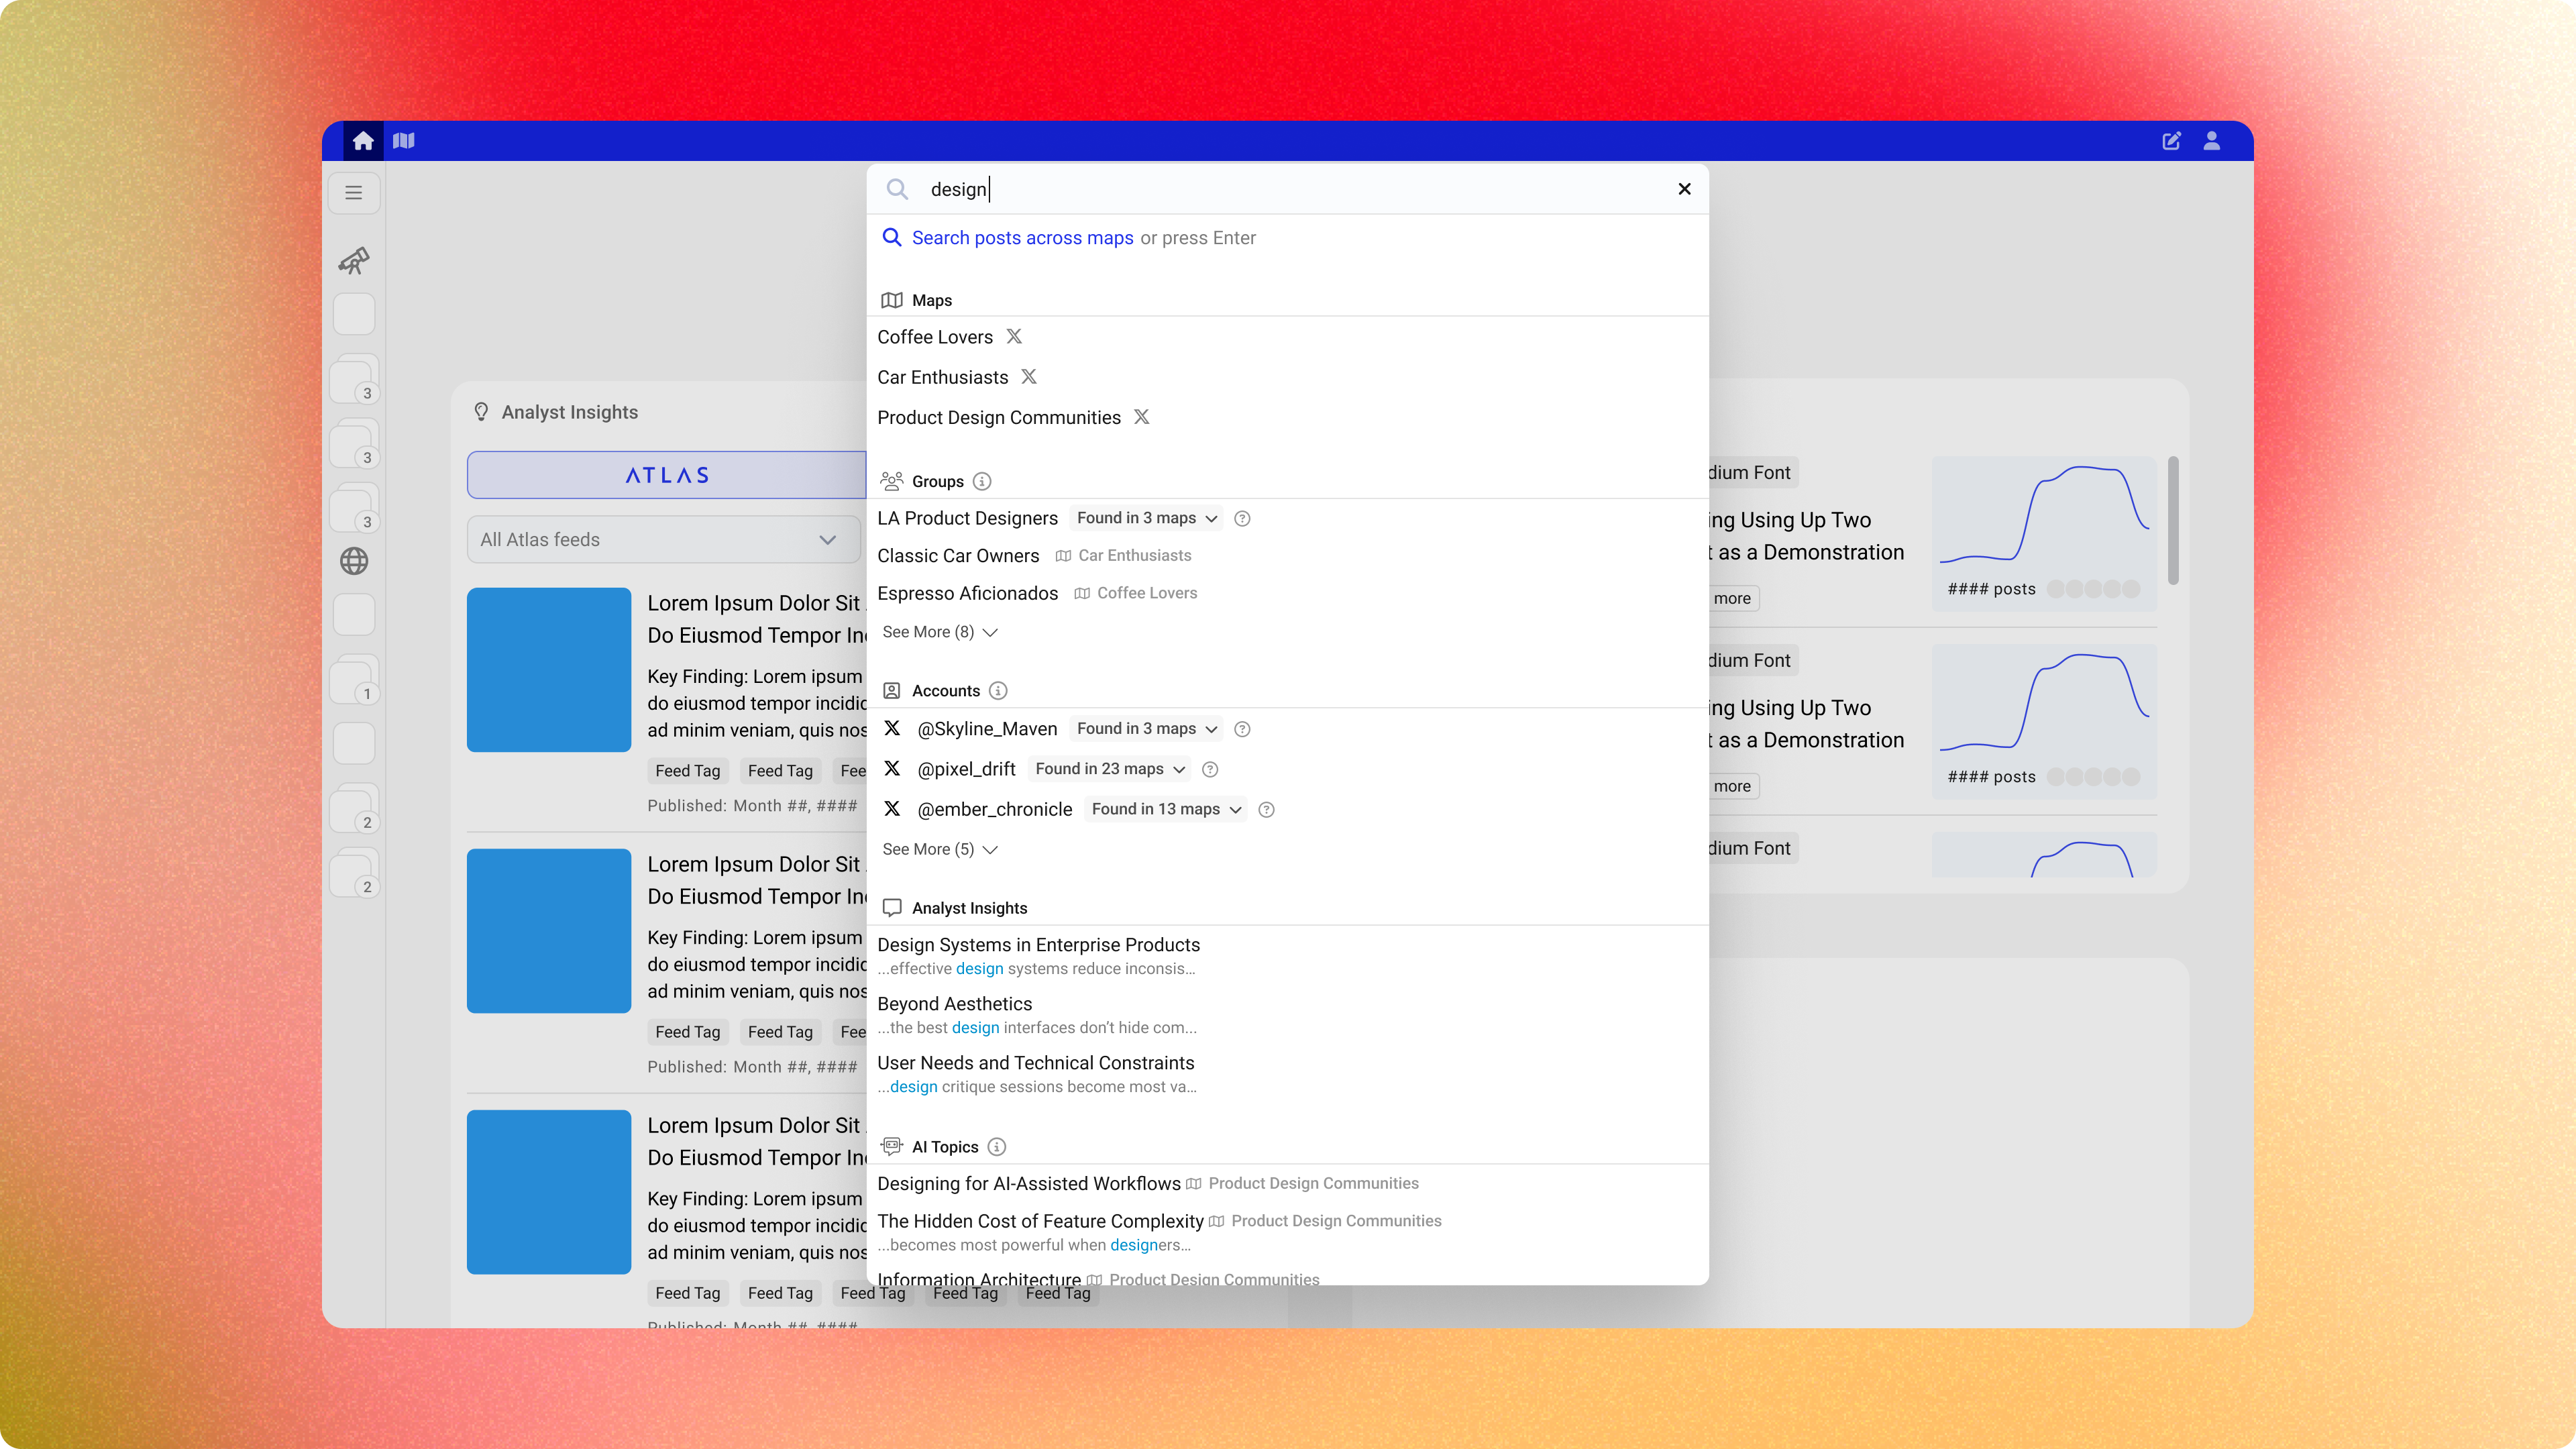Toggle the hamburger sidebar menu
This screenshot has width=2576, height=1449.
pos(354,193)
